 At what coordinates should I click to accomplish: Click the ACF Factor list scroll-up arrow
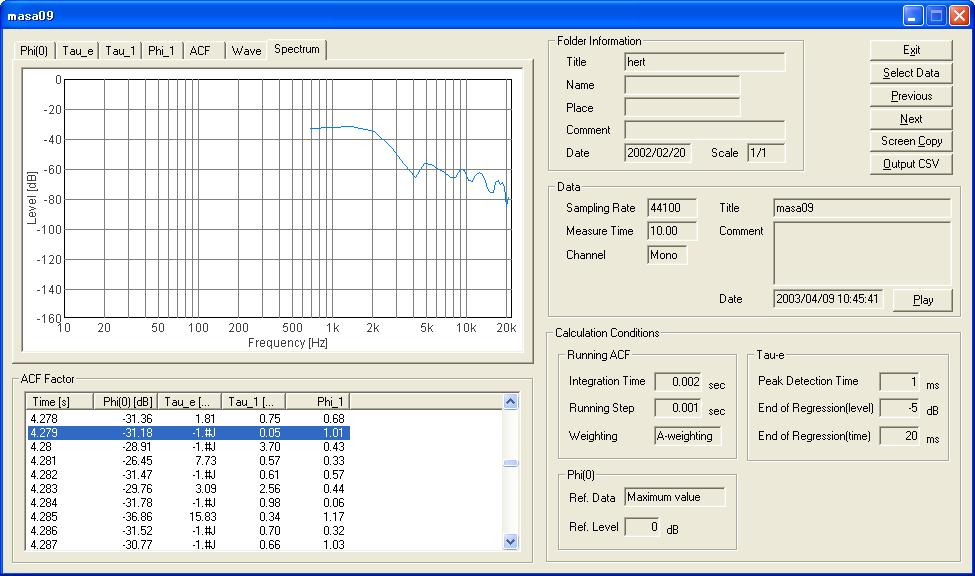pyautogui.click(x=511, y=402)
